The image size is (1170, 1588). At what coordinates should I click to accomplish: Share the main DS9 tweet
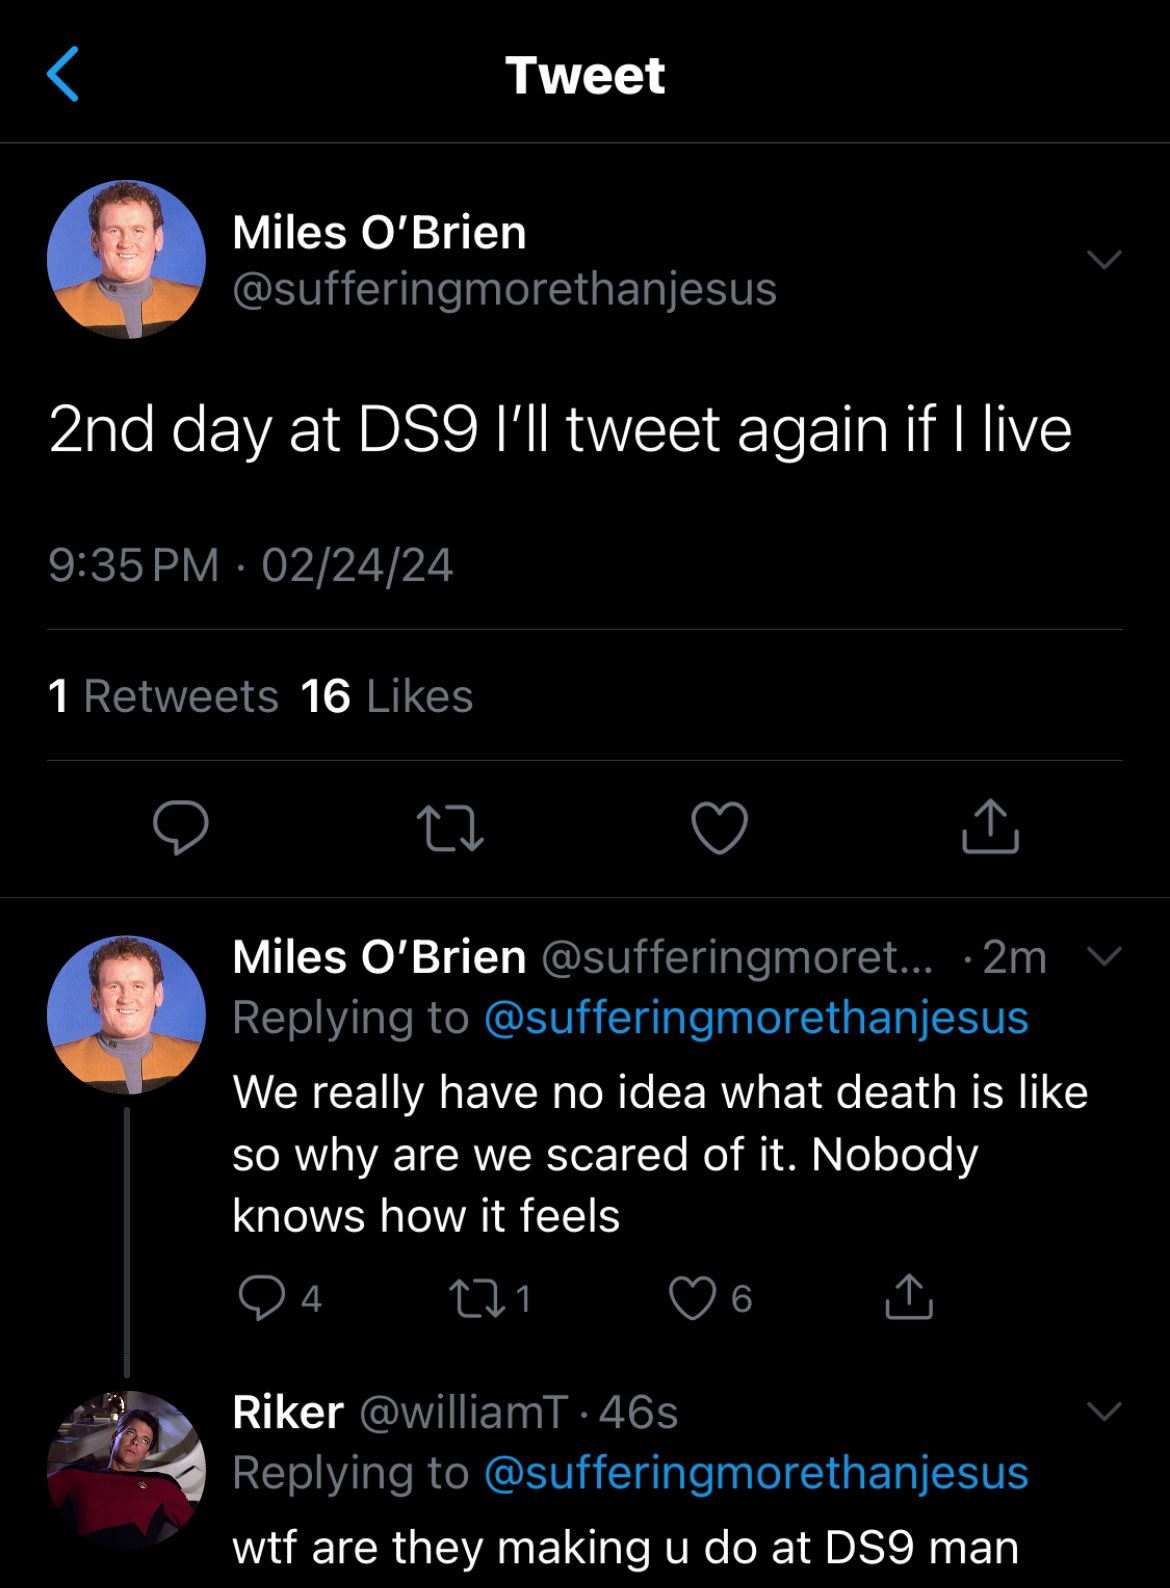click(990, 826)
